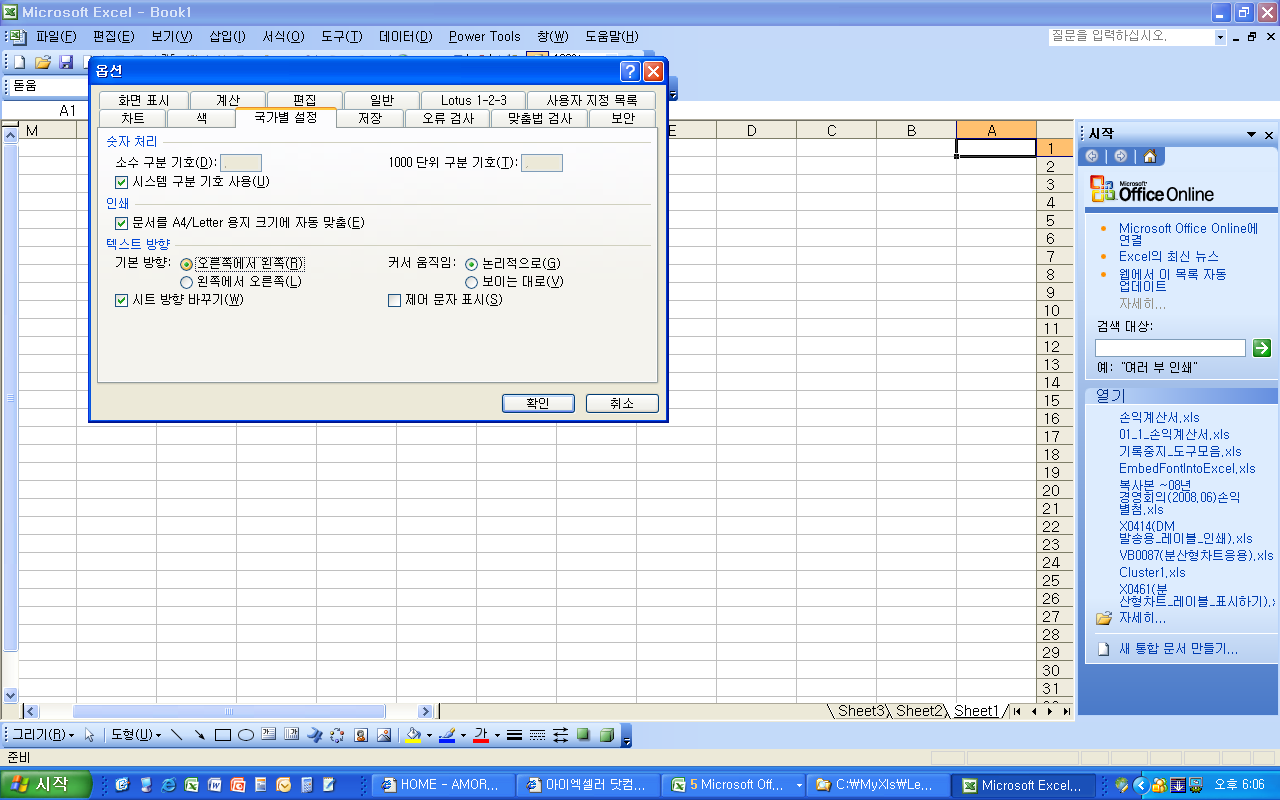This screenshot has width=1280, height=800.
Task: Uncheck 시트 방향 바꾸기 checkbox
Action: [122, 300]
